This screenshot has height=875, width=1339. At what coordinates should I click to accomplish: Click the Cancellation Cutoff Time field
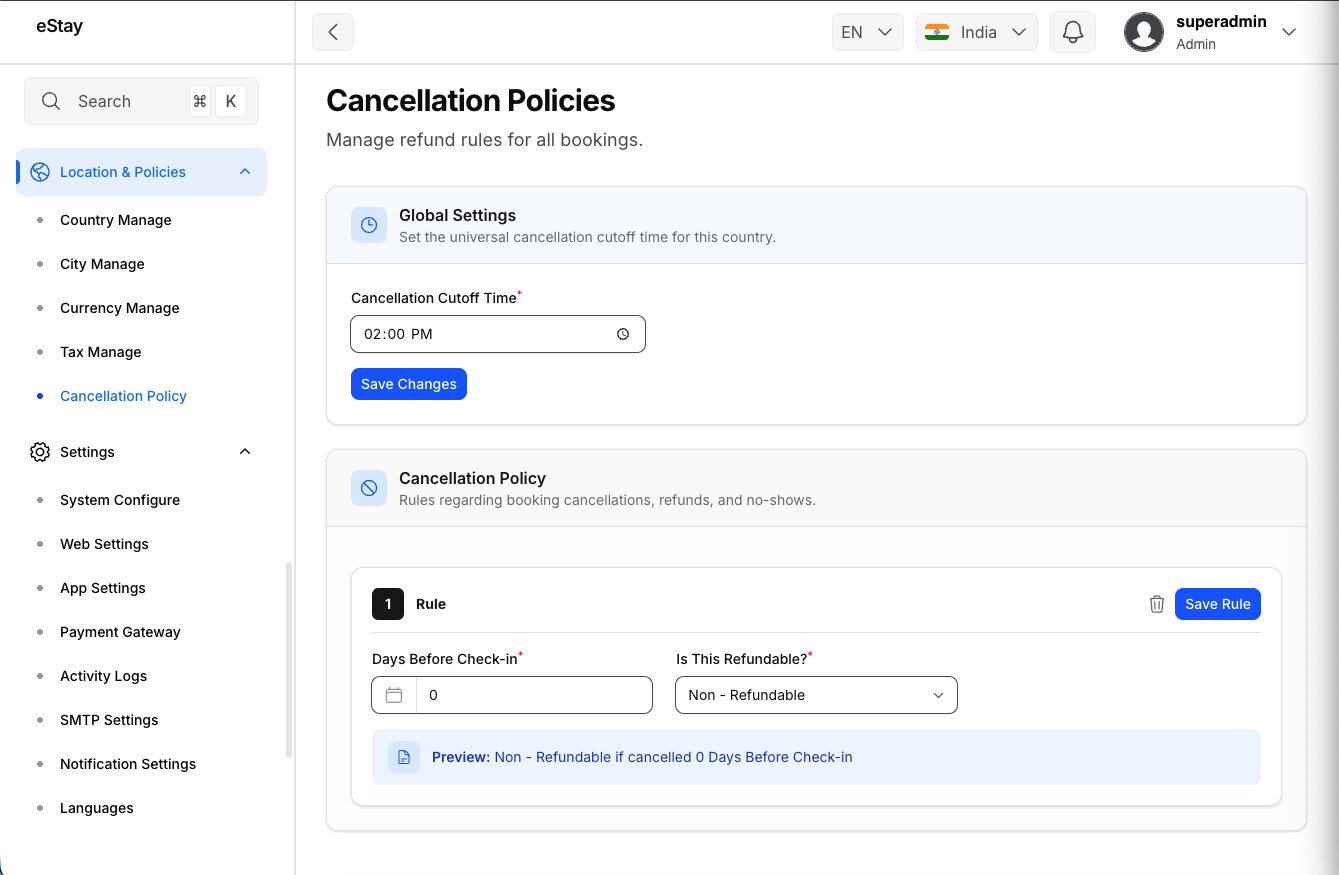click(498, 334)
